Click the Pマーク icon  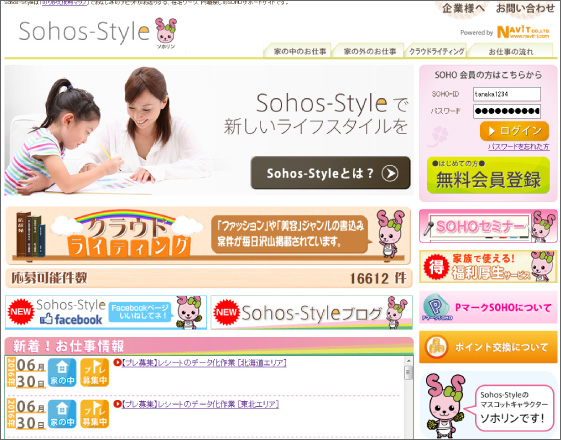click(x=436, y=308)
